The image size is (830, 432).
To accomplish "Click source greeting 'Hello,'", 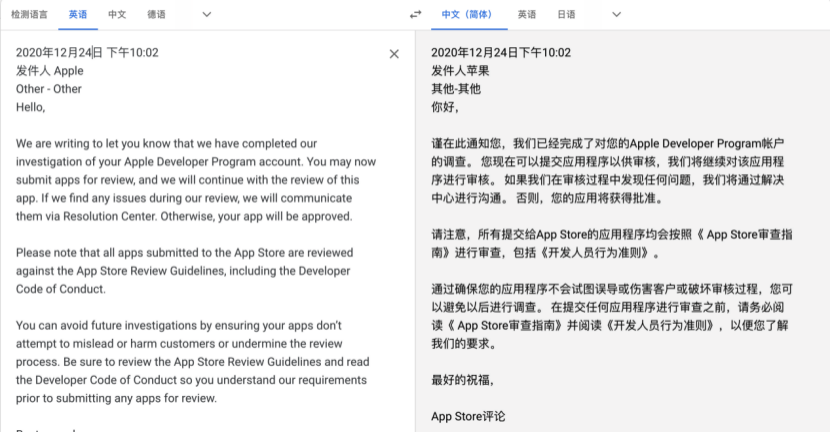I will click(31, 107).
